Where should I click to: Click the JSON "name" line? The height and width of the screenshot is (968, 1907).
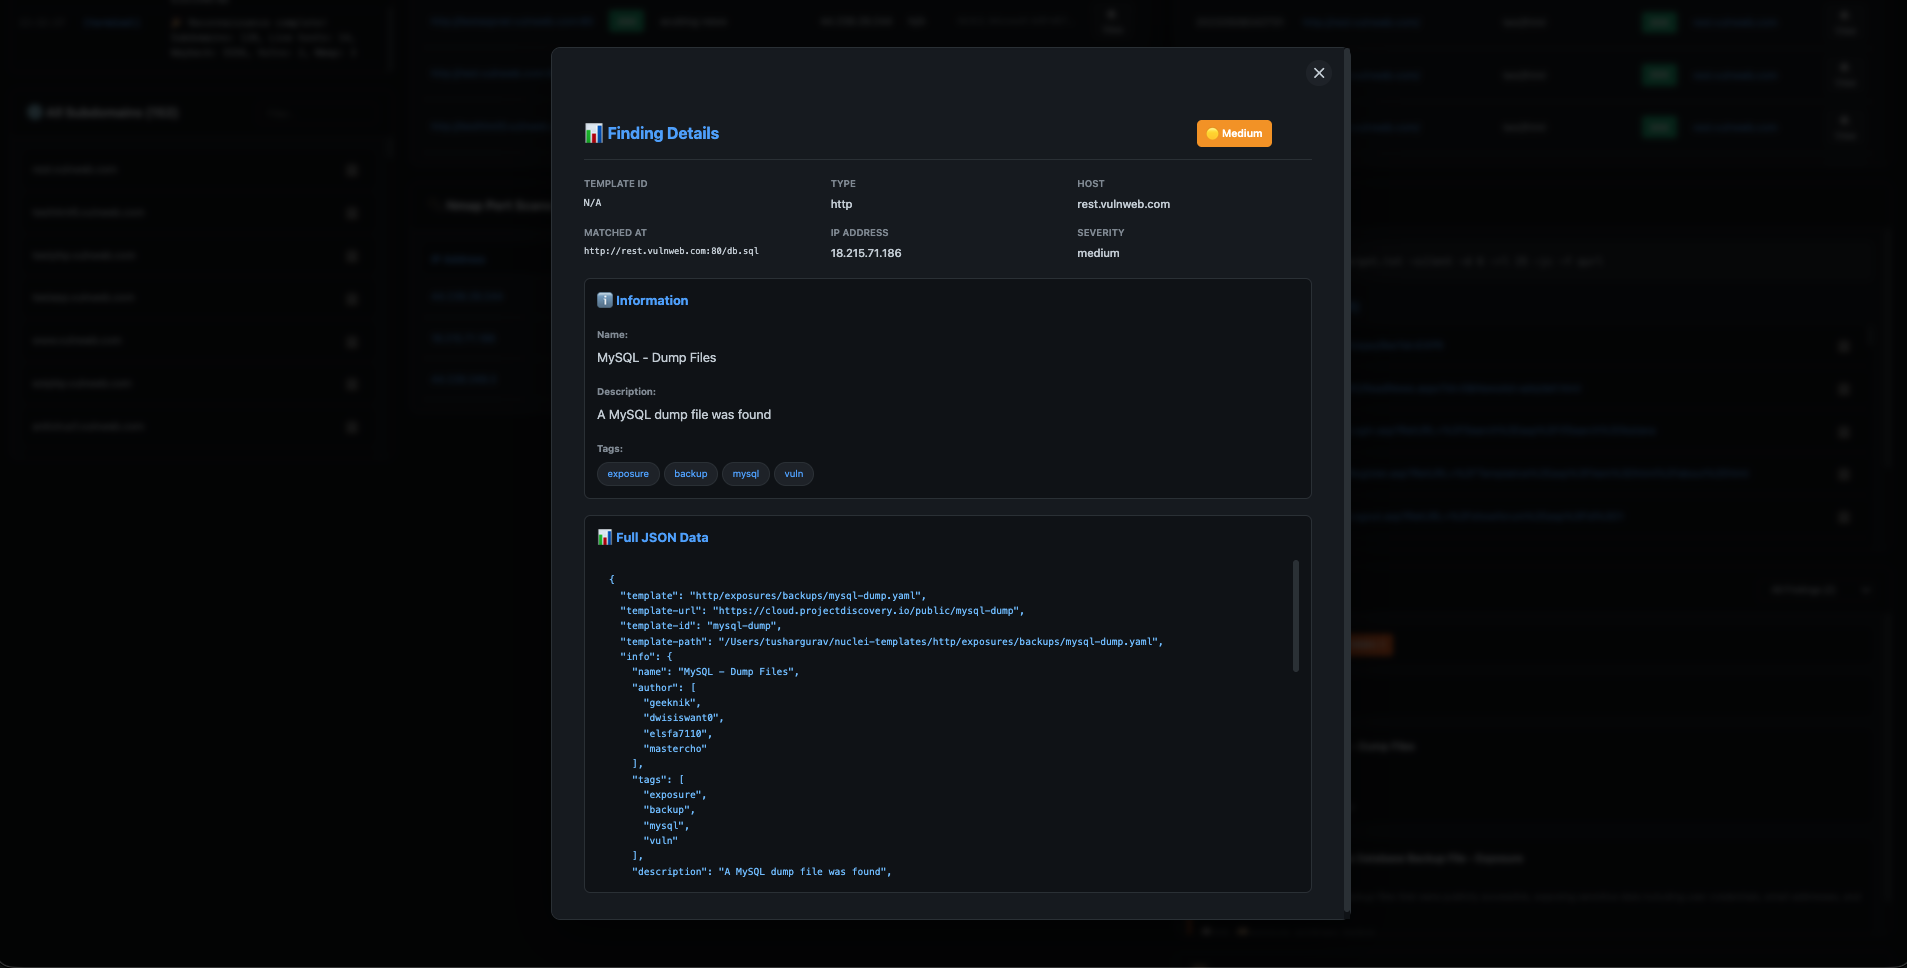pos(716,672)
